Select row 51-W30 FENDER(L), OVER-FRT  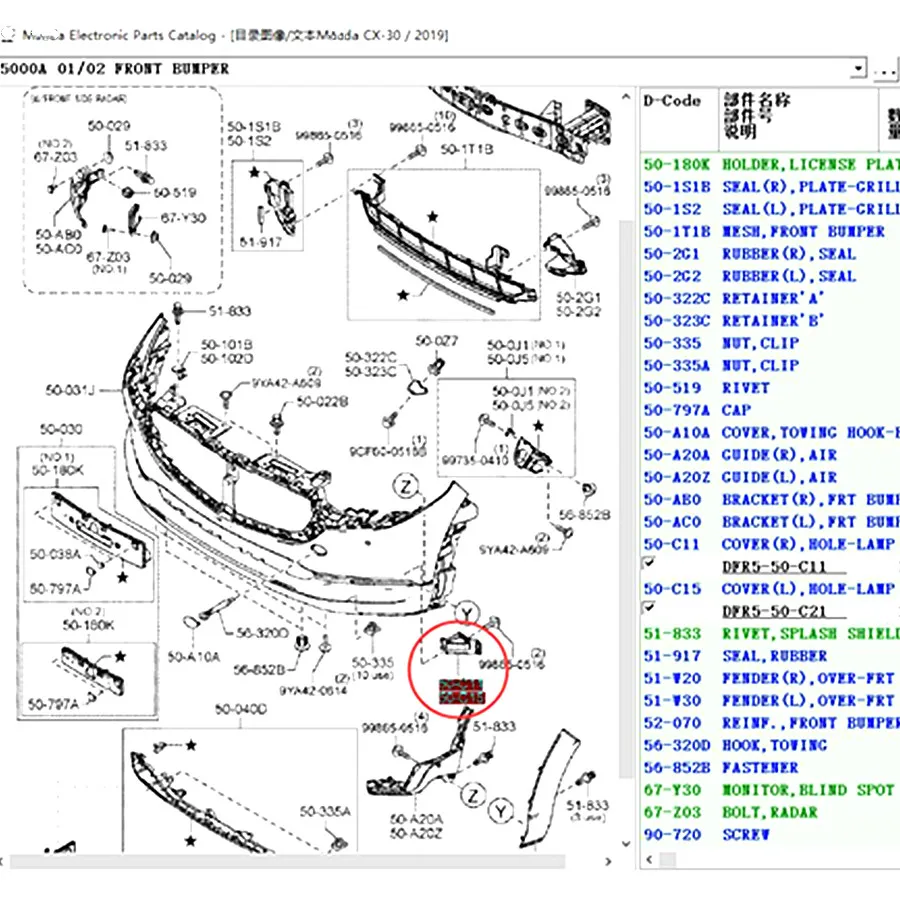pos(770,701)
